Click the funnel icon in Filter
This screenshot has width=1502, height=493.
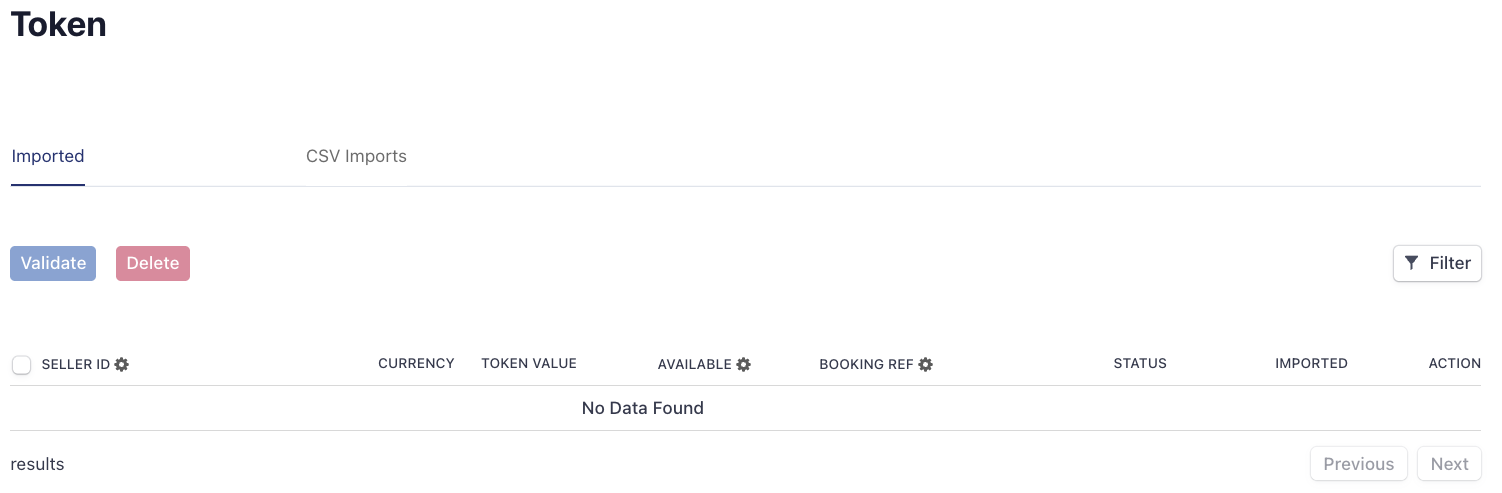tap(1411, 263)
